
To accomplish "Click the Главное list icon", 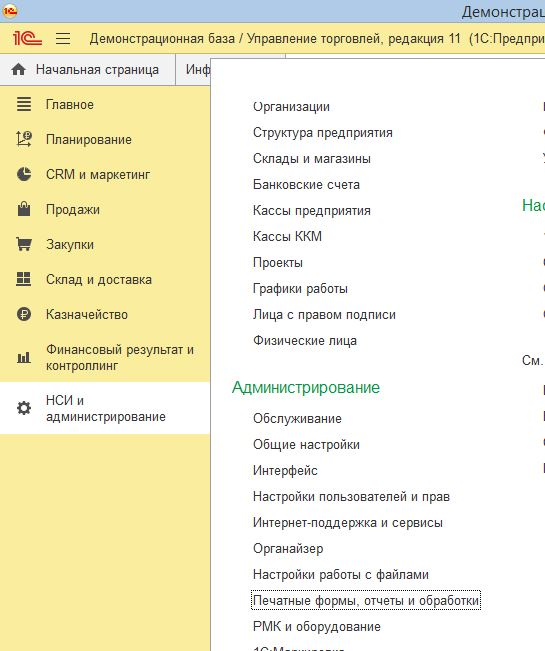I will pyautogui.click(x=24, y=104).
